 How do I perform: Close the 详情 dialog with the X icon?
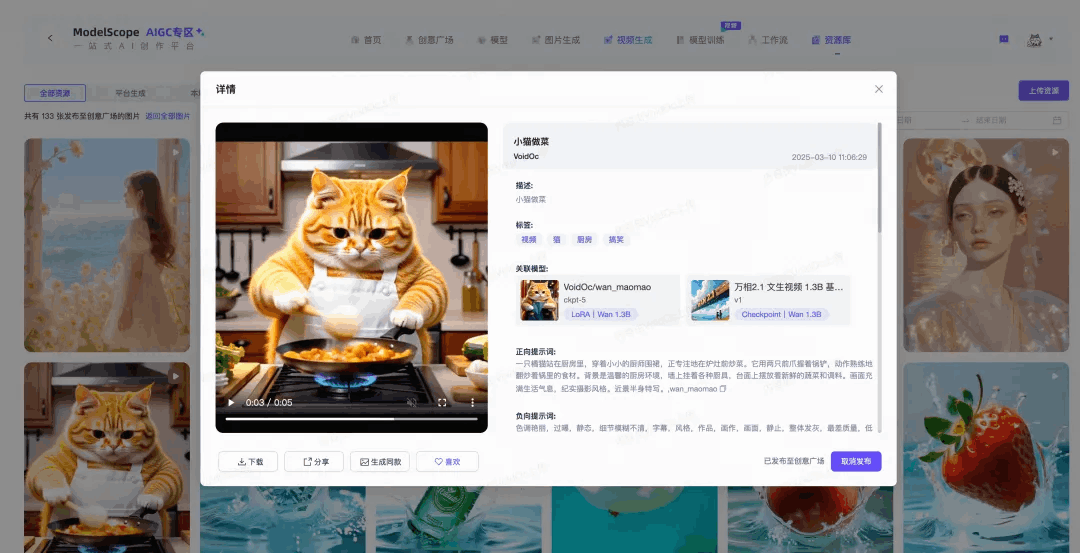coord(879,89)
